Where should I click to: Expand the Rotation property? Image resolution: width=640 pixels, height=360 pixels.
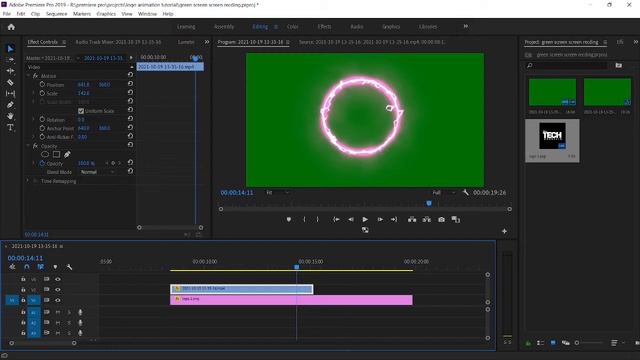33,119
